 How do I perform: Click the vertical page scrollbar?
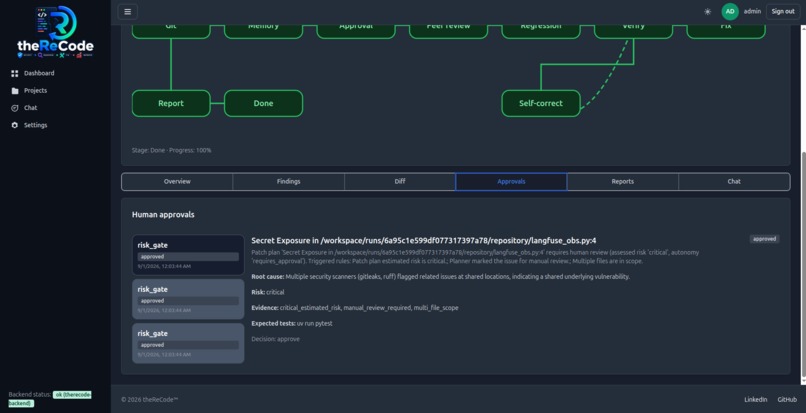point(803,267)
